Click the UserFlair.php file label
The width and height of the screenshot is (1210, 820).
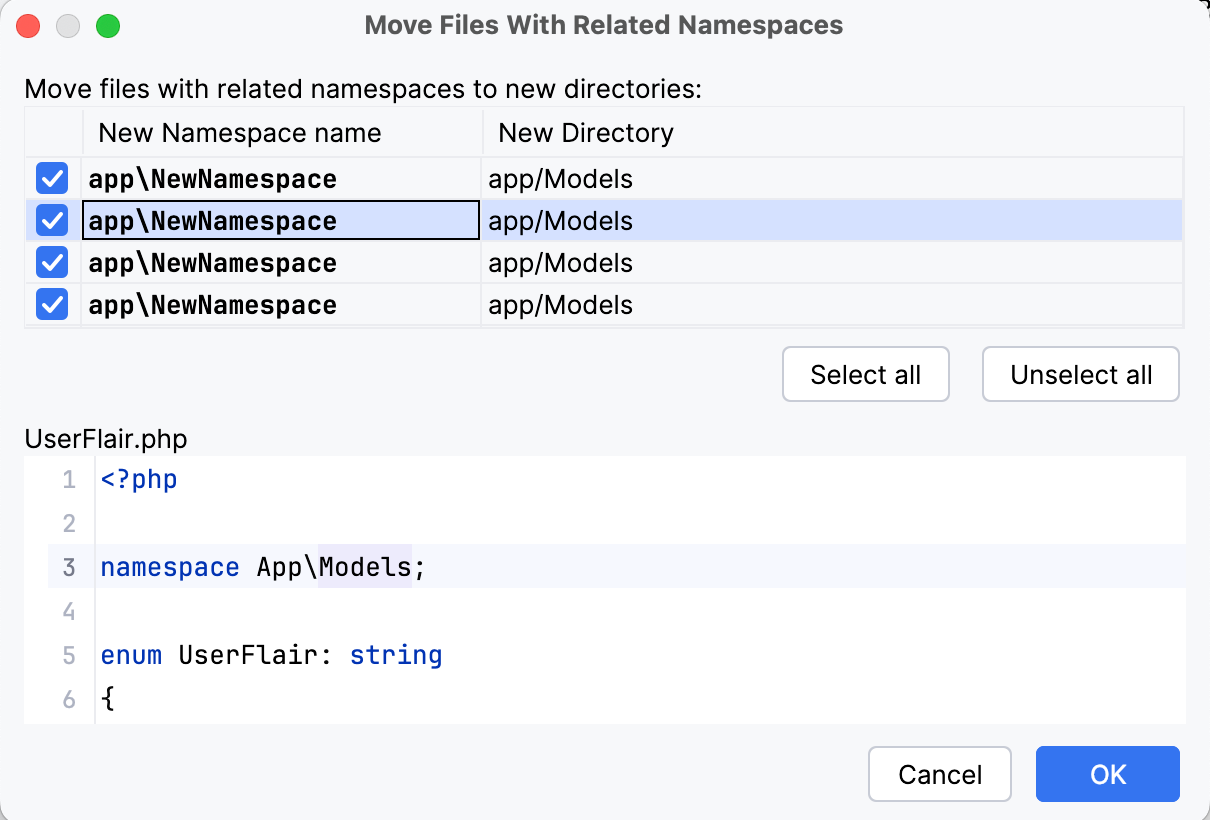tap(105, 438)
